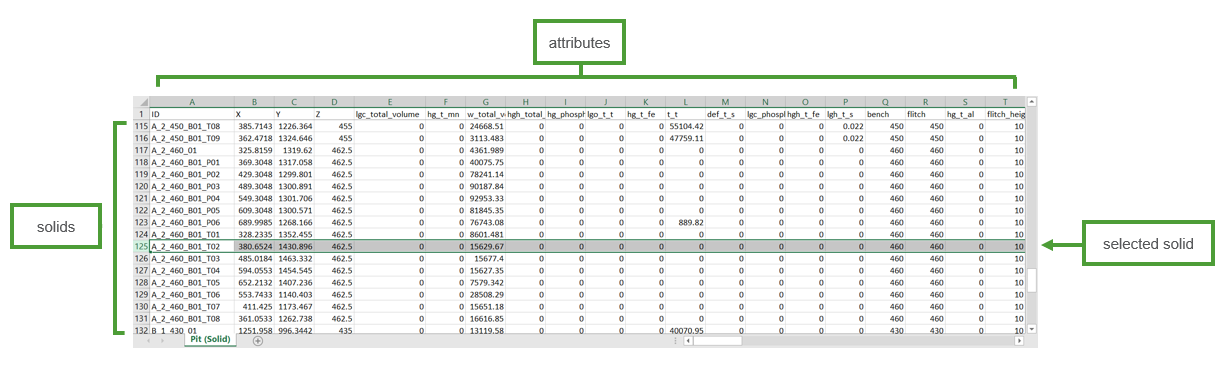Add a new sheet with the plus icon
The image size is (1227, 367).
coord(257,341)
